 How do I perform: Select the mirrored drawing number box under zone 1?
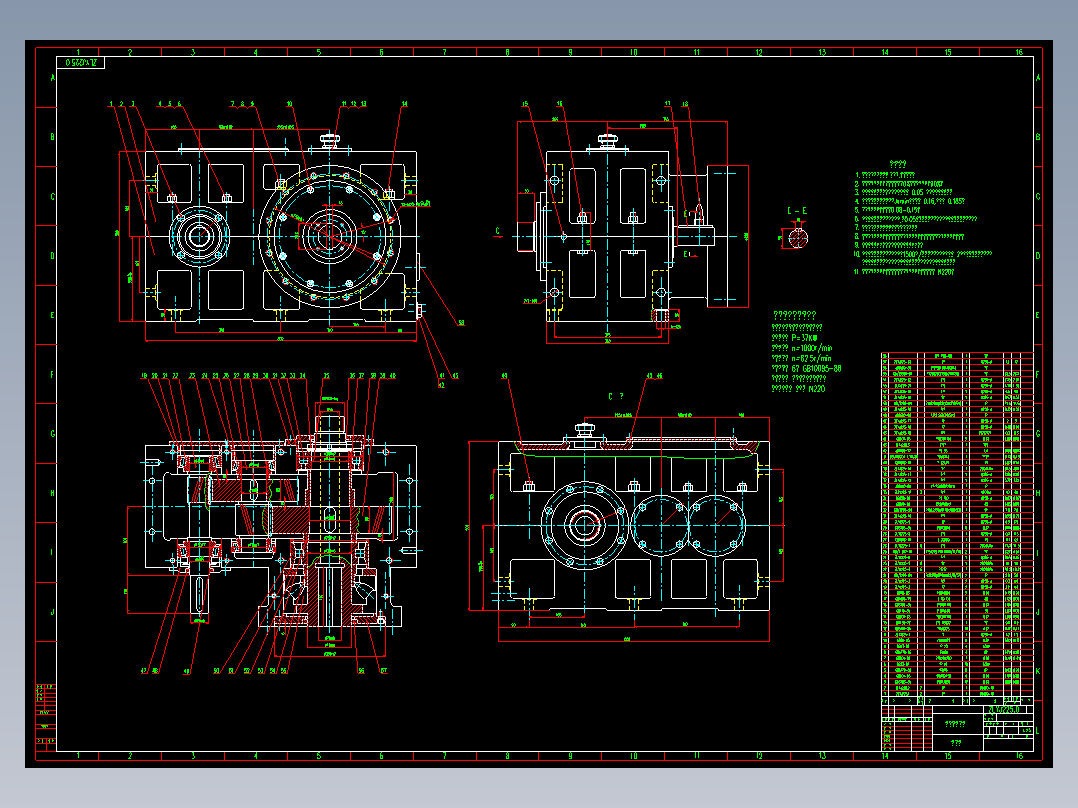[81, 63]
